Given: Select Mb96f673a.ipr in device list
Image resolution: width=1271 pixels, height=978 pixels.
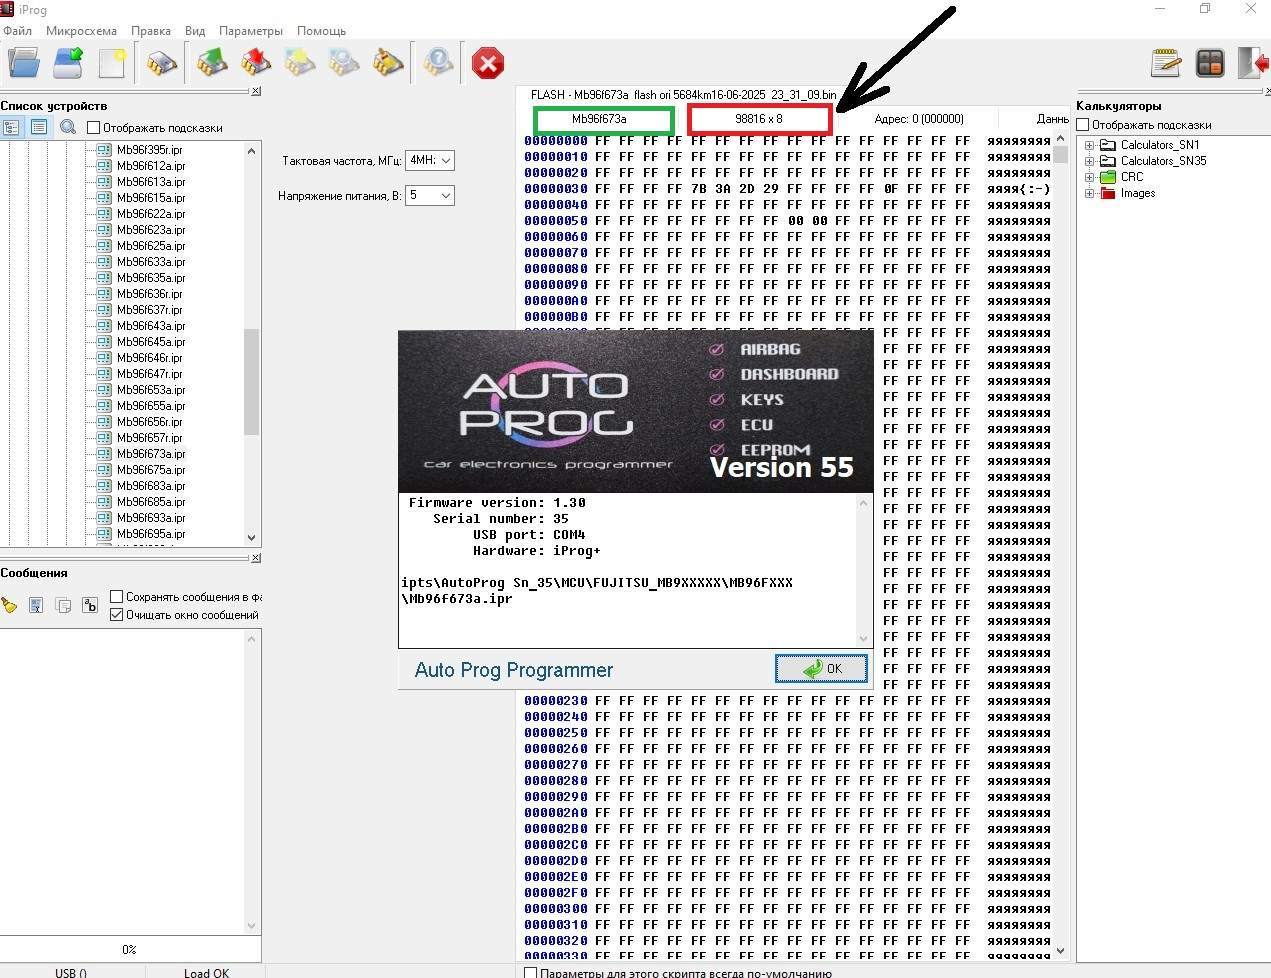Looking at the screenshot, I should pyautogui.click(x=151, y=454).
